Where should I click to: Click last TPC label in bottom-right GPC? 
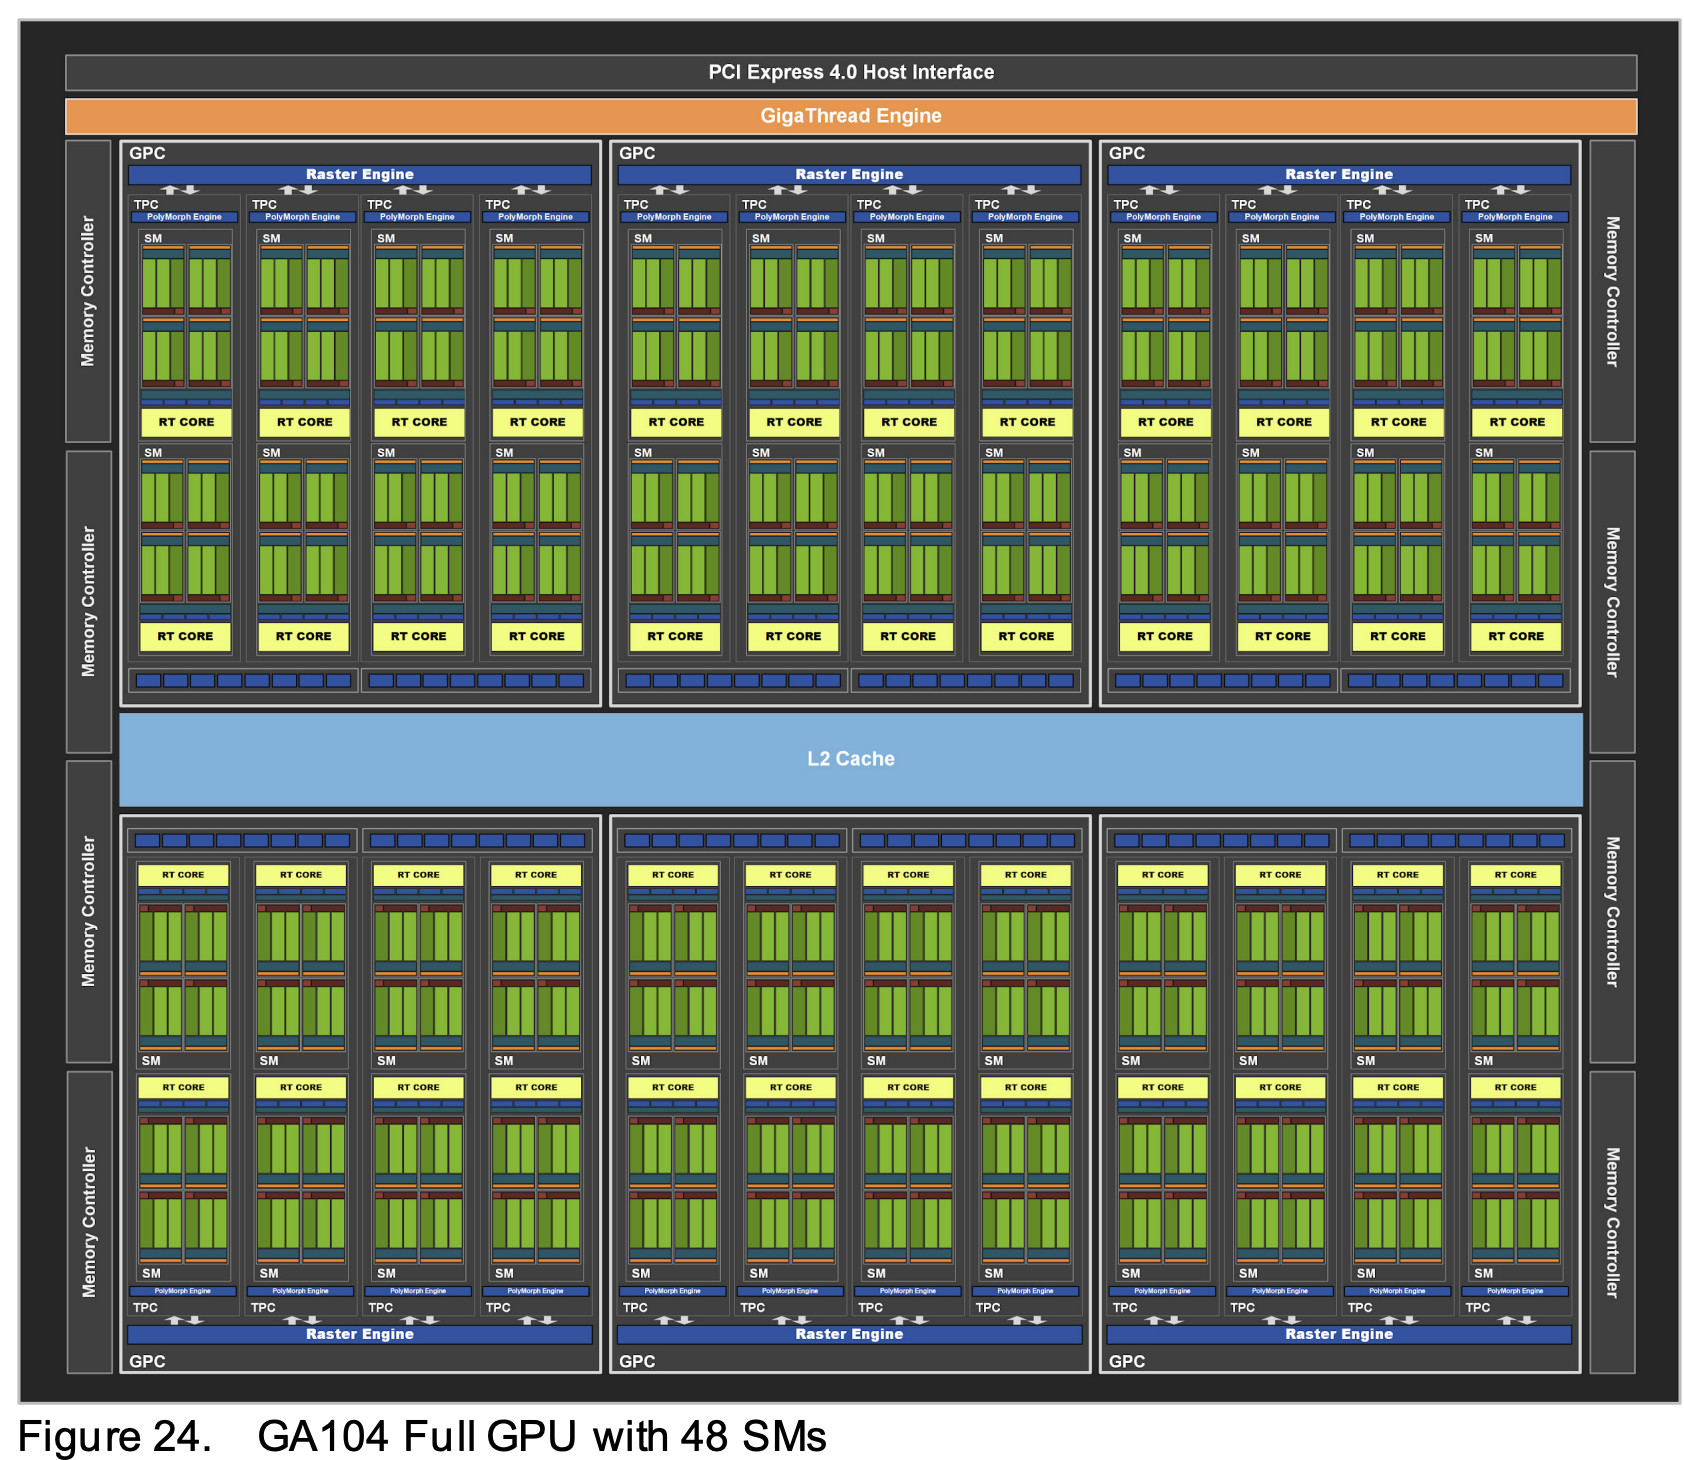[x=1477, y=1308]
